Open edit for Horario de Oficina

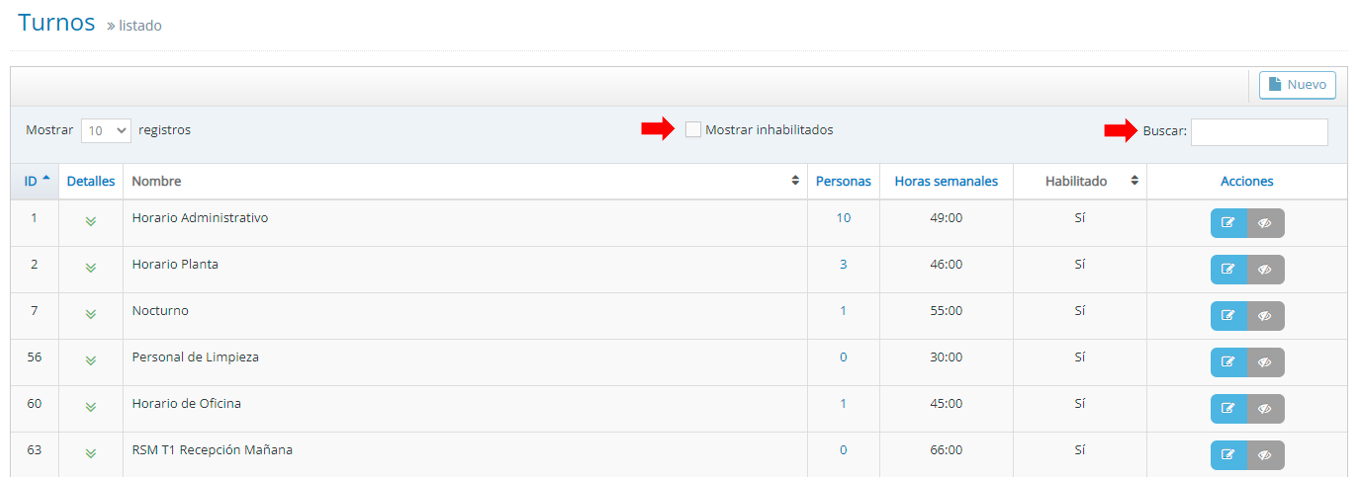coord(1228,408)
